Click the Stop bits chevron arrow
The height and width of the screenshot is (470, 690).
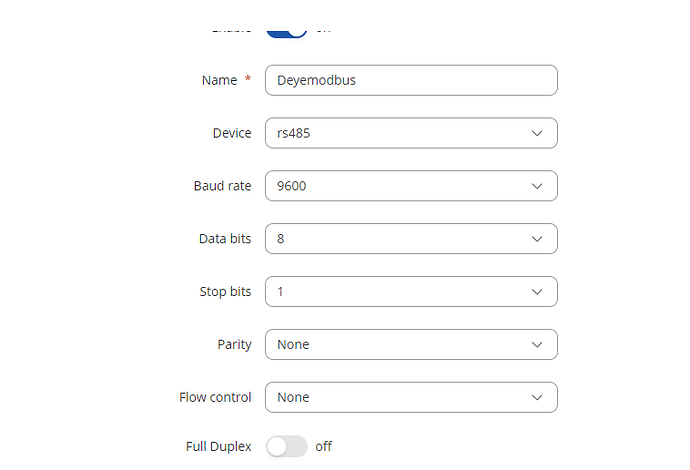point(537,292)
